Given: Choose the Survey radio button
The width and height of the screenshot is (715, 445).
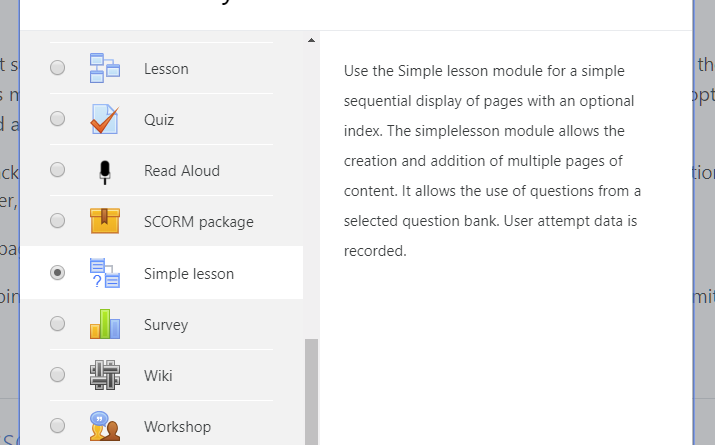Looking at the screenshot, I should point(57,324).
